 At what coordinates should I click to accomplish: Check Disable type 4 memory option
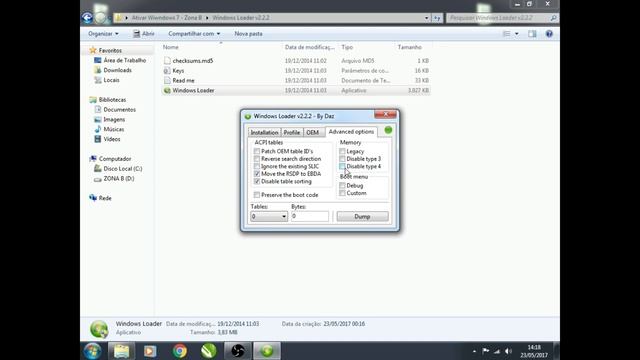click(342, 167)
